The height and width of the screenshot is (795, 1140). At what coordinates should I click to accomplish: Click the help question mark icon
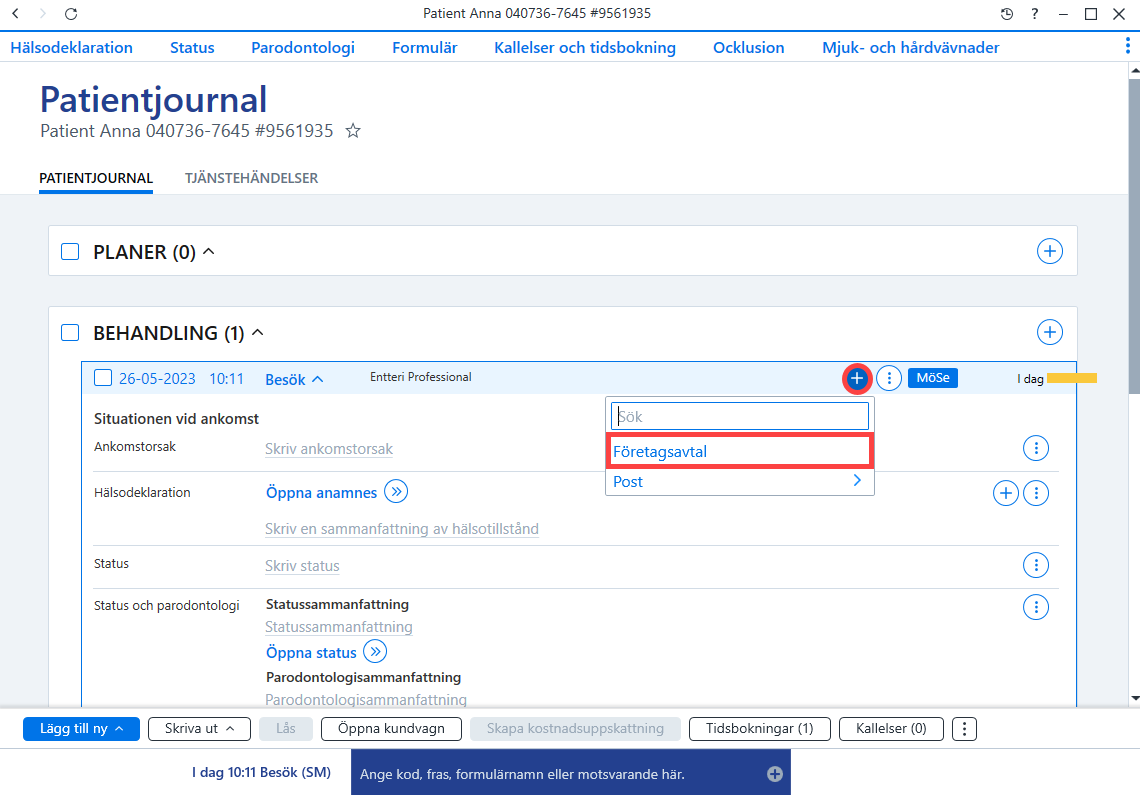coord(1035,14)
